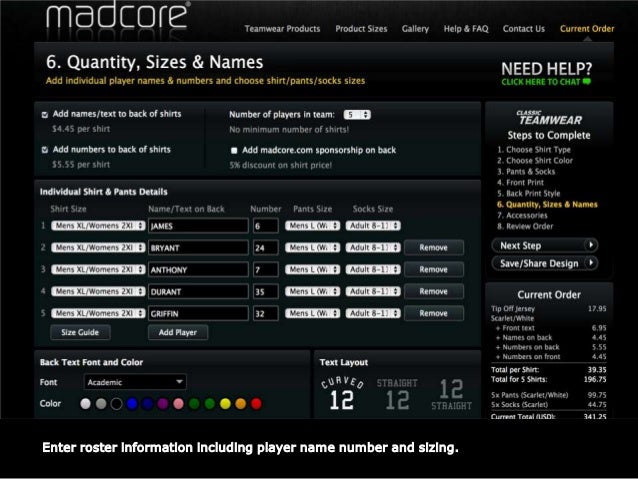The image size is (638, 479).
Task: Go to step 8 Review Order
Action: pos(525,227)
